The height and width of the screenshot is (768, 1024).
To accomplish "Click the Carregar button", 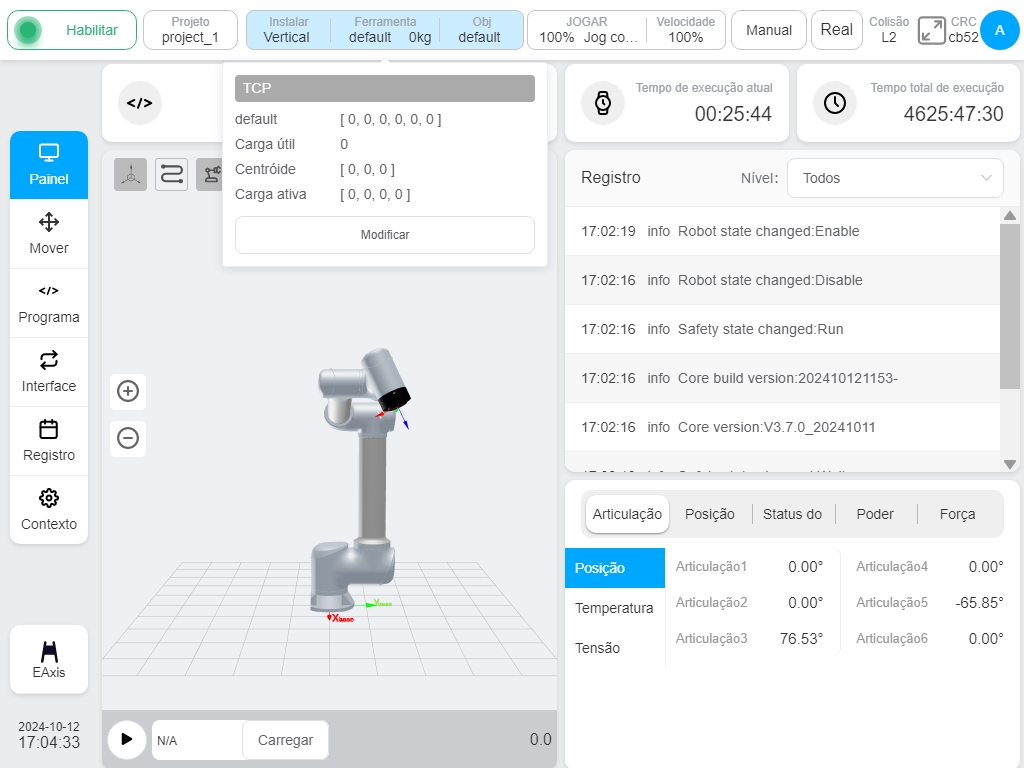I will (285, 740).
